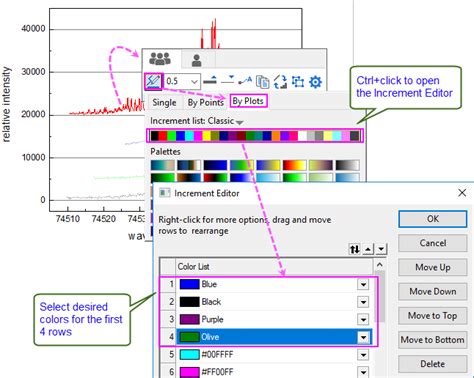Open the blue gear settings icon
474x378 pixels.
pos(315,82)
